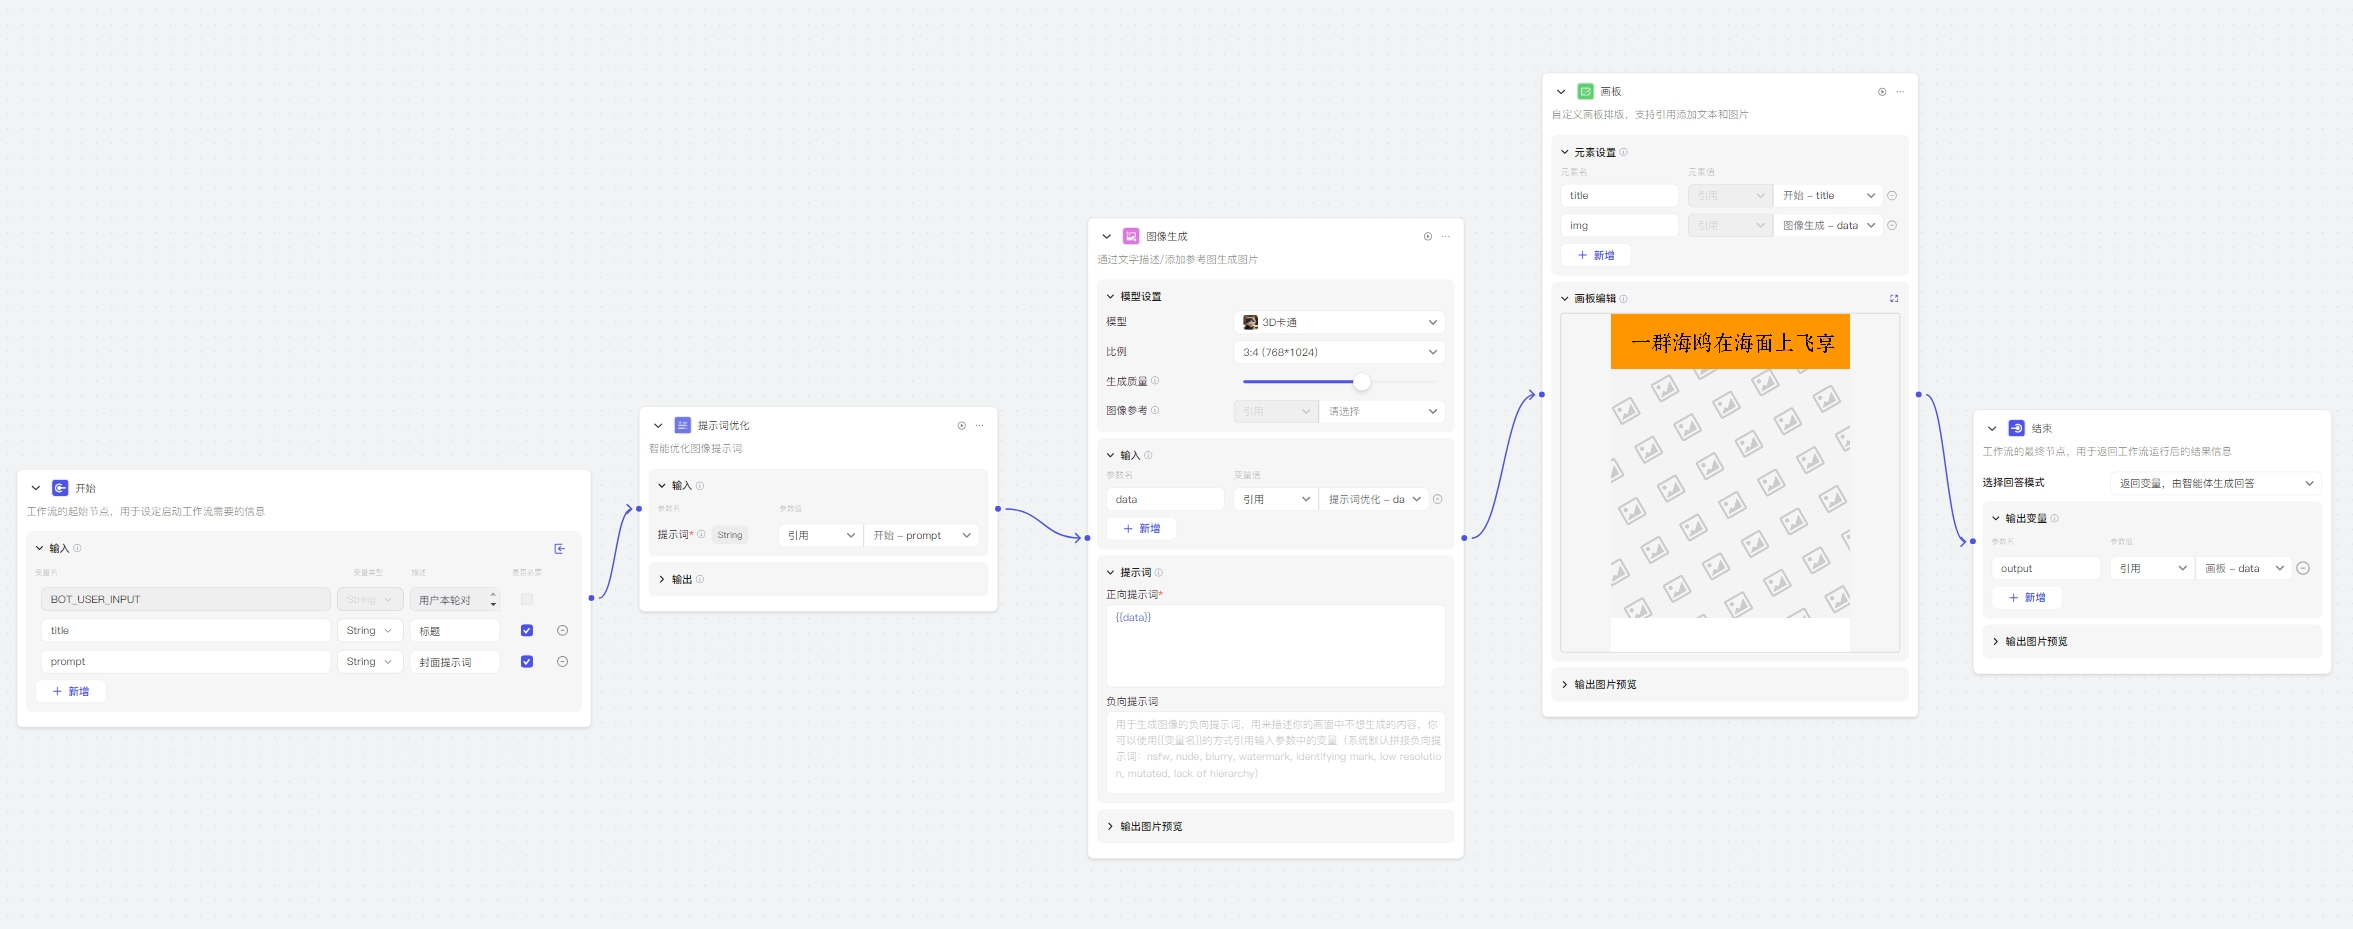The height and width of the screenshot is (929, 2353).
Task: Open String type dropdown for prompt
Action: tap(370, 661)
